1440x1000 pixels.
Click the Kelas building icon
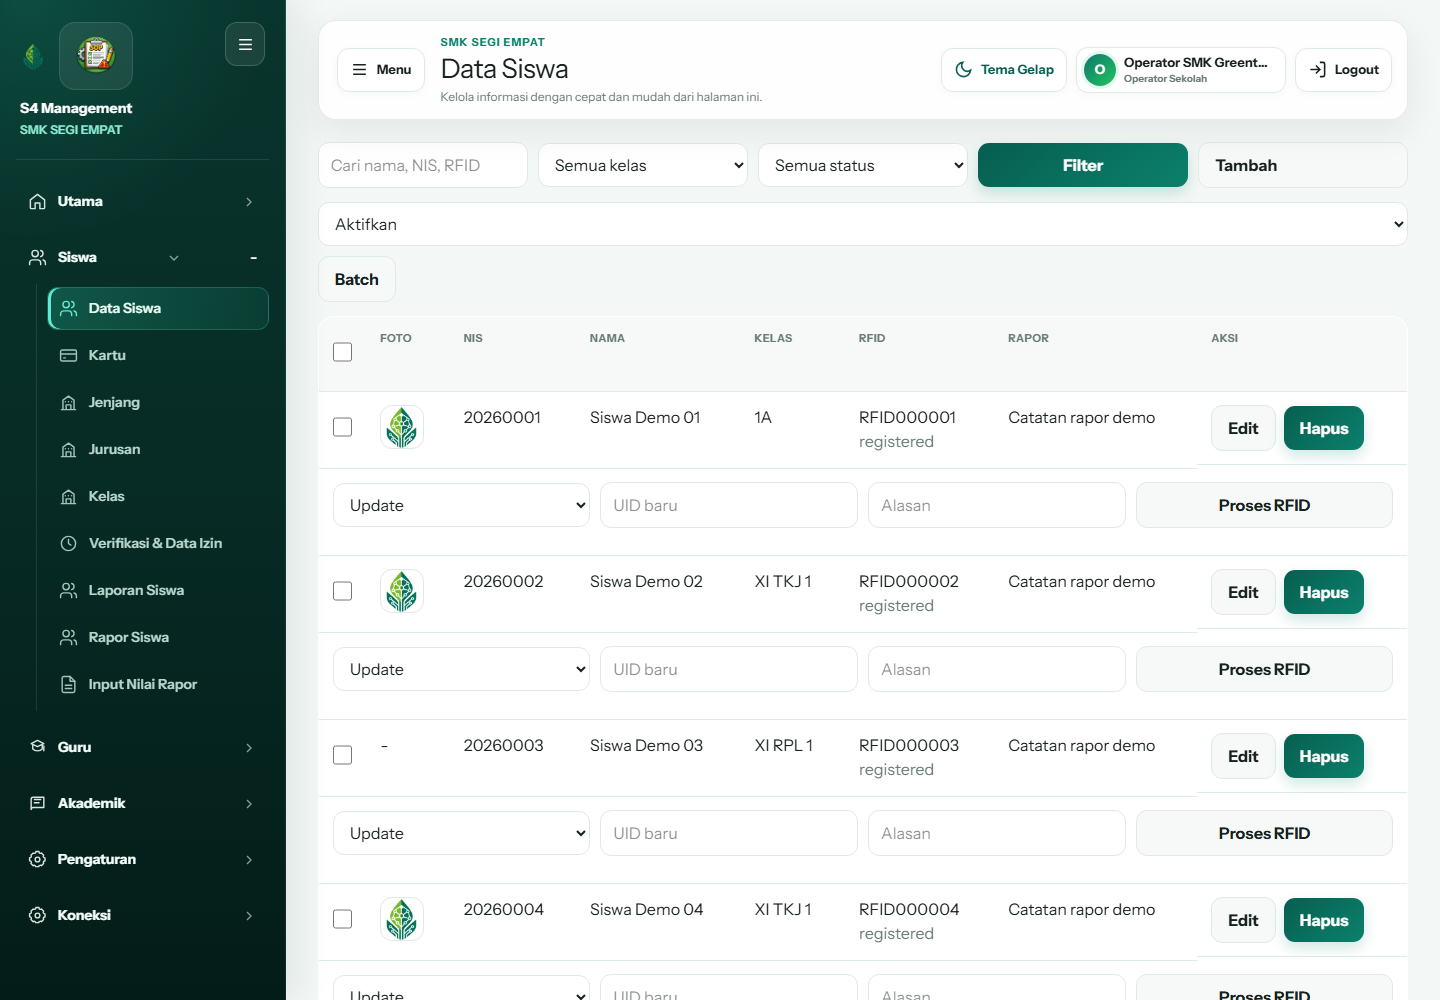point(69,497)
